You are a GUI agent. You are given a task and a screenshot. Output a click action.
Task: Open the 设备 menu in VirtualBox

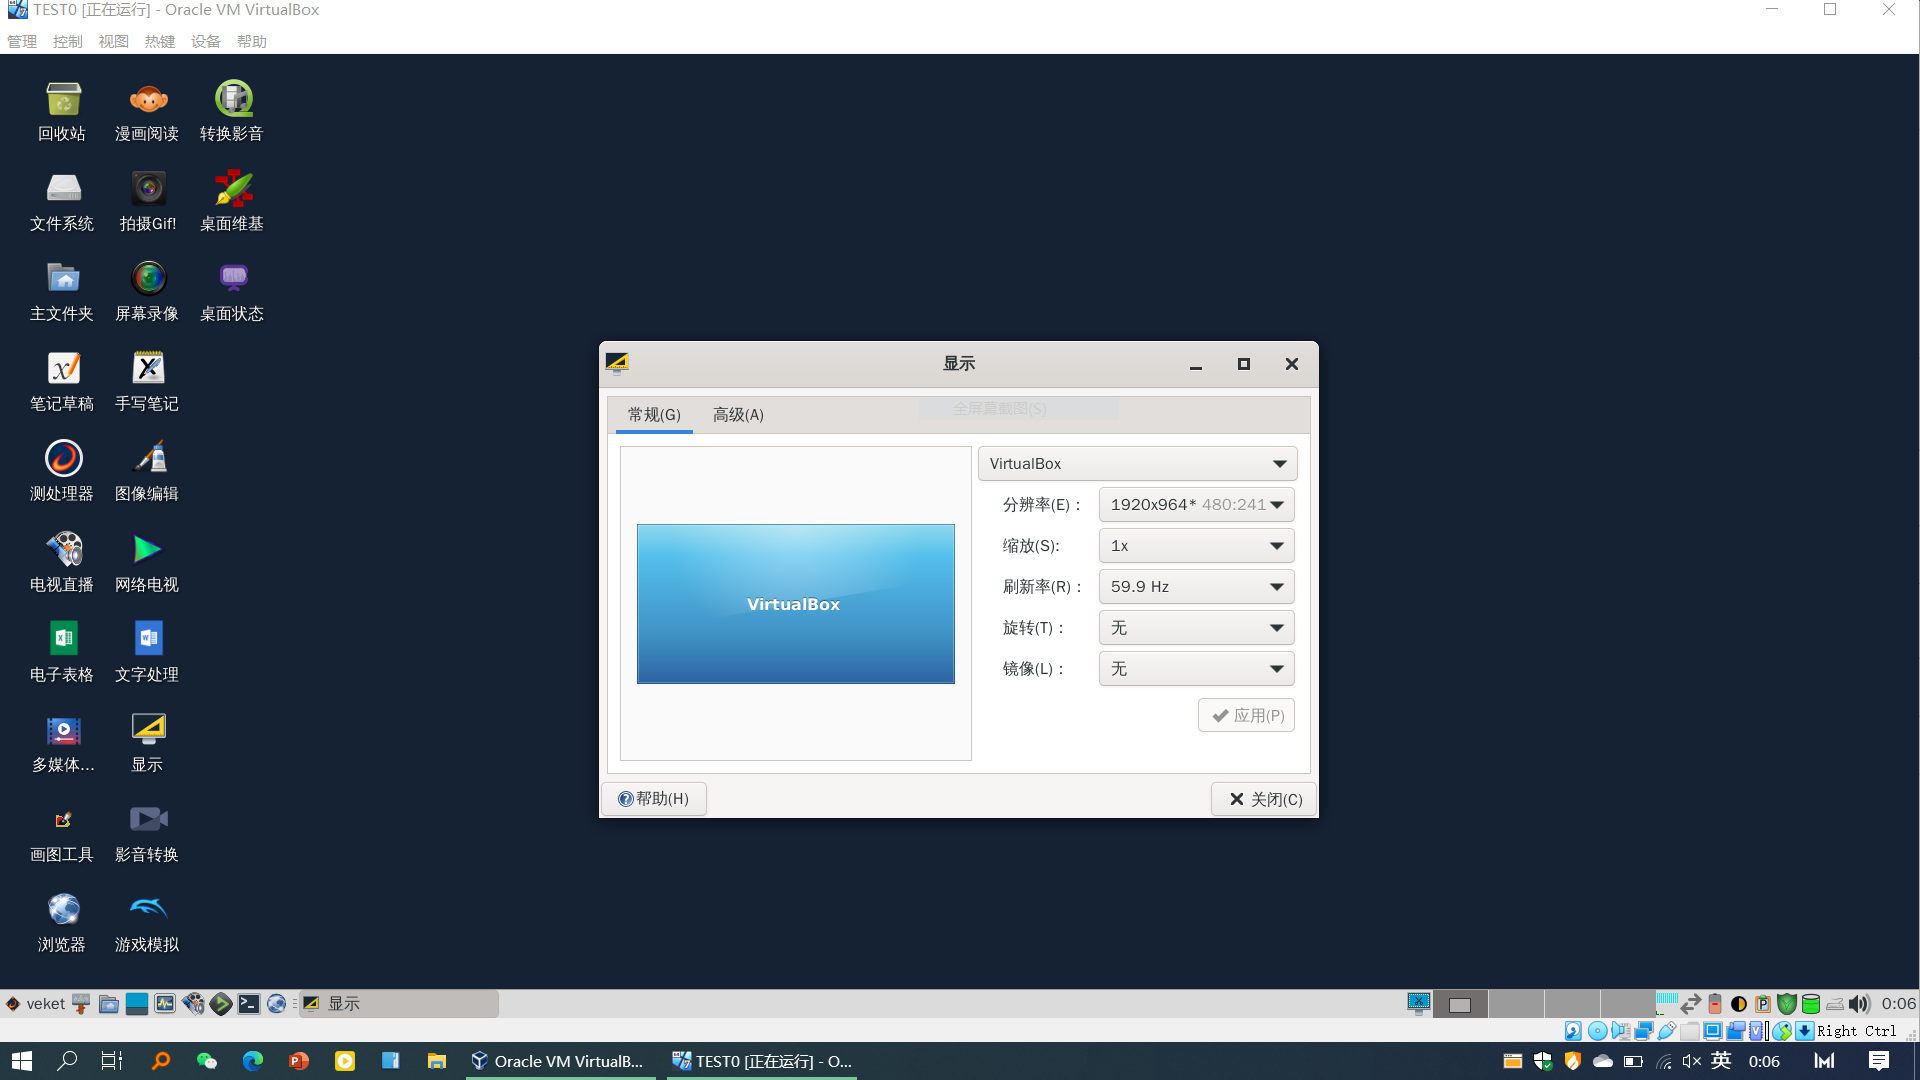pyautogui.click(x=206, y=41)
